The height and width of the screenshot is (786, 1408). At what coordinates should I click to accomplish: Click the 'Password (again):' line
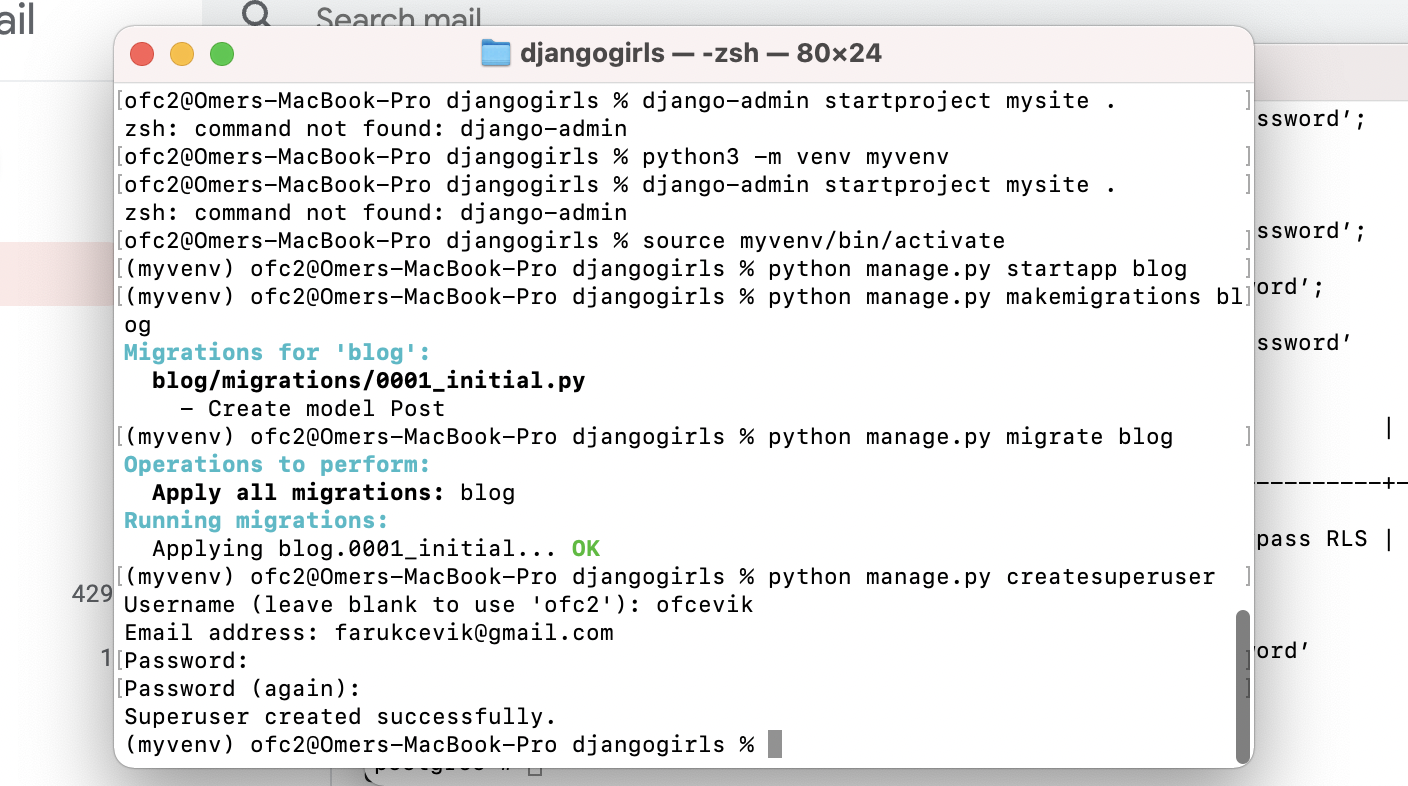(x=242, y=689)
